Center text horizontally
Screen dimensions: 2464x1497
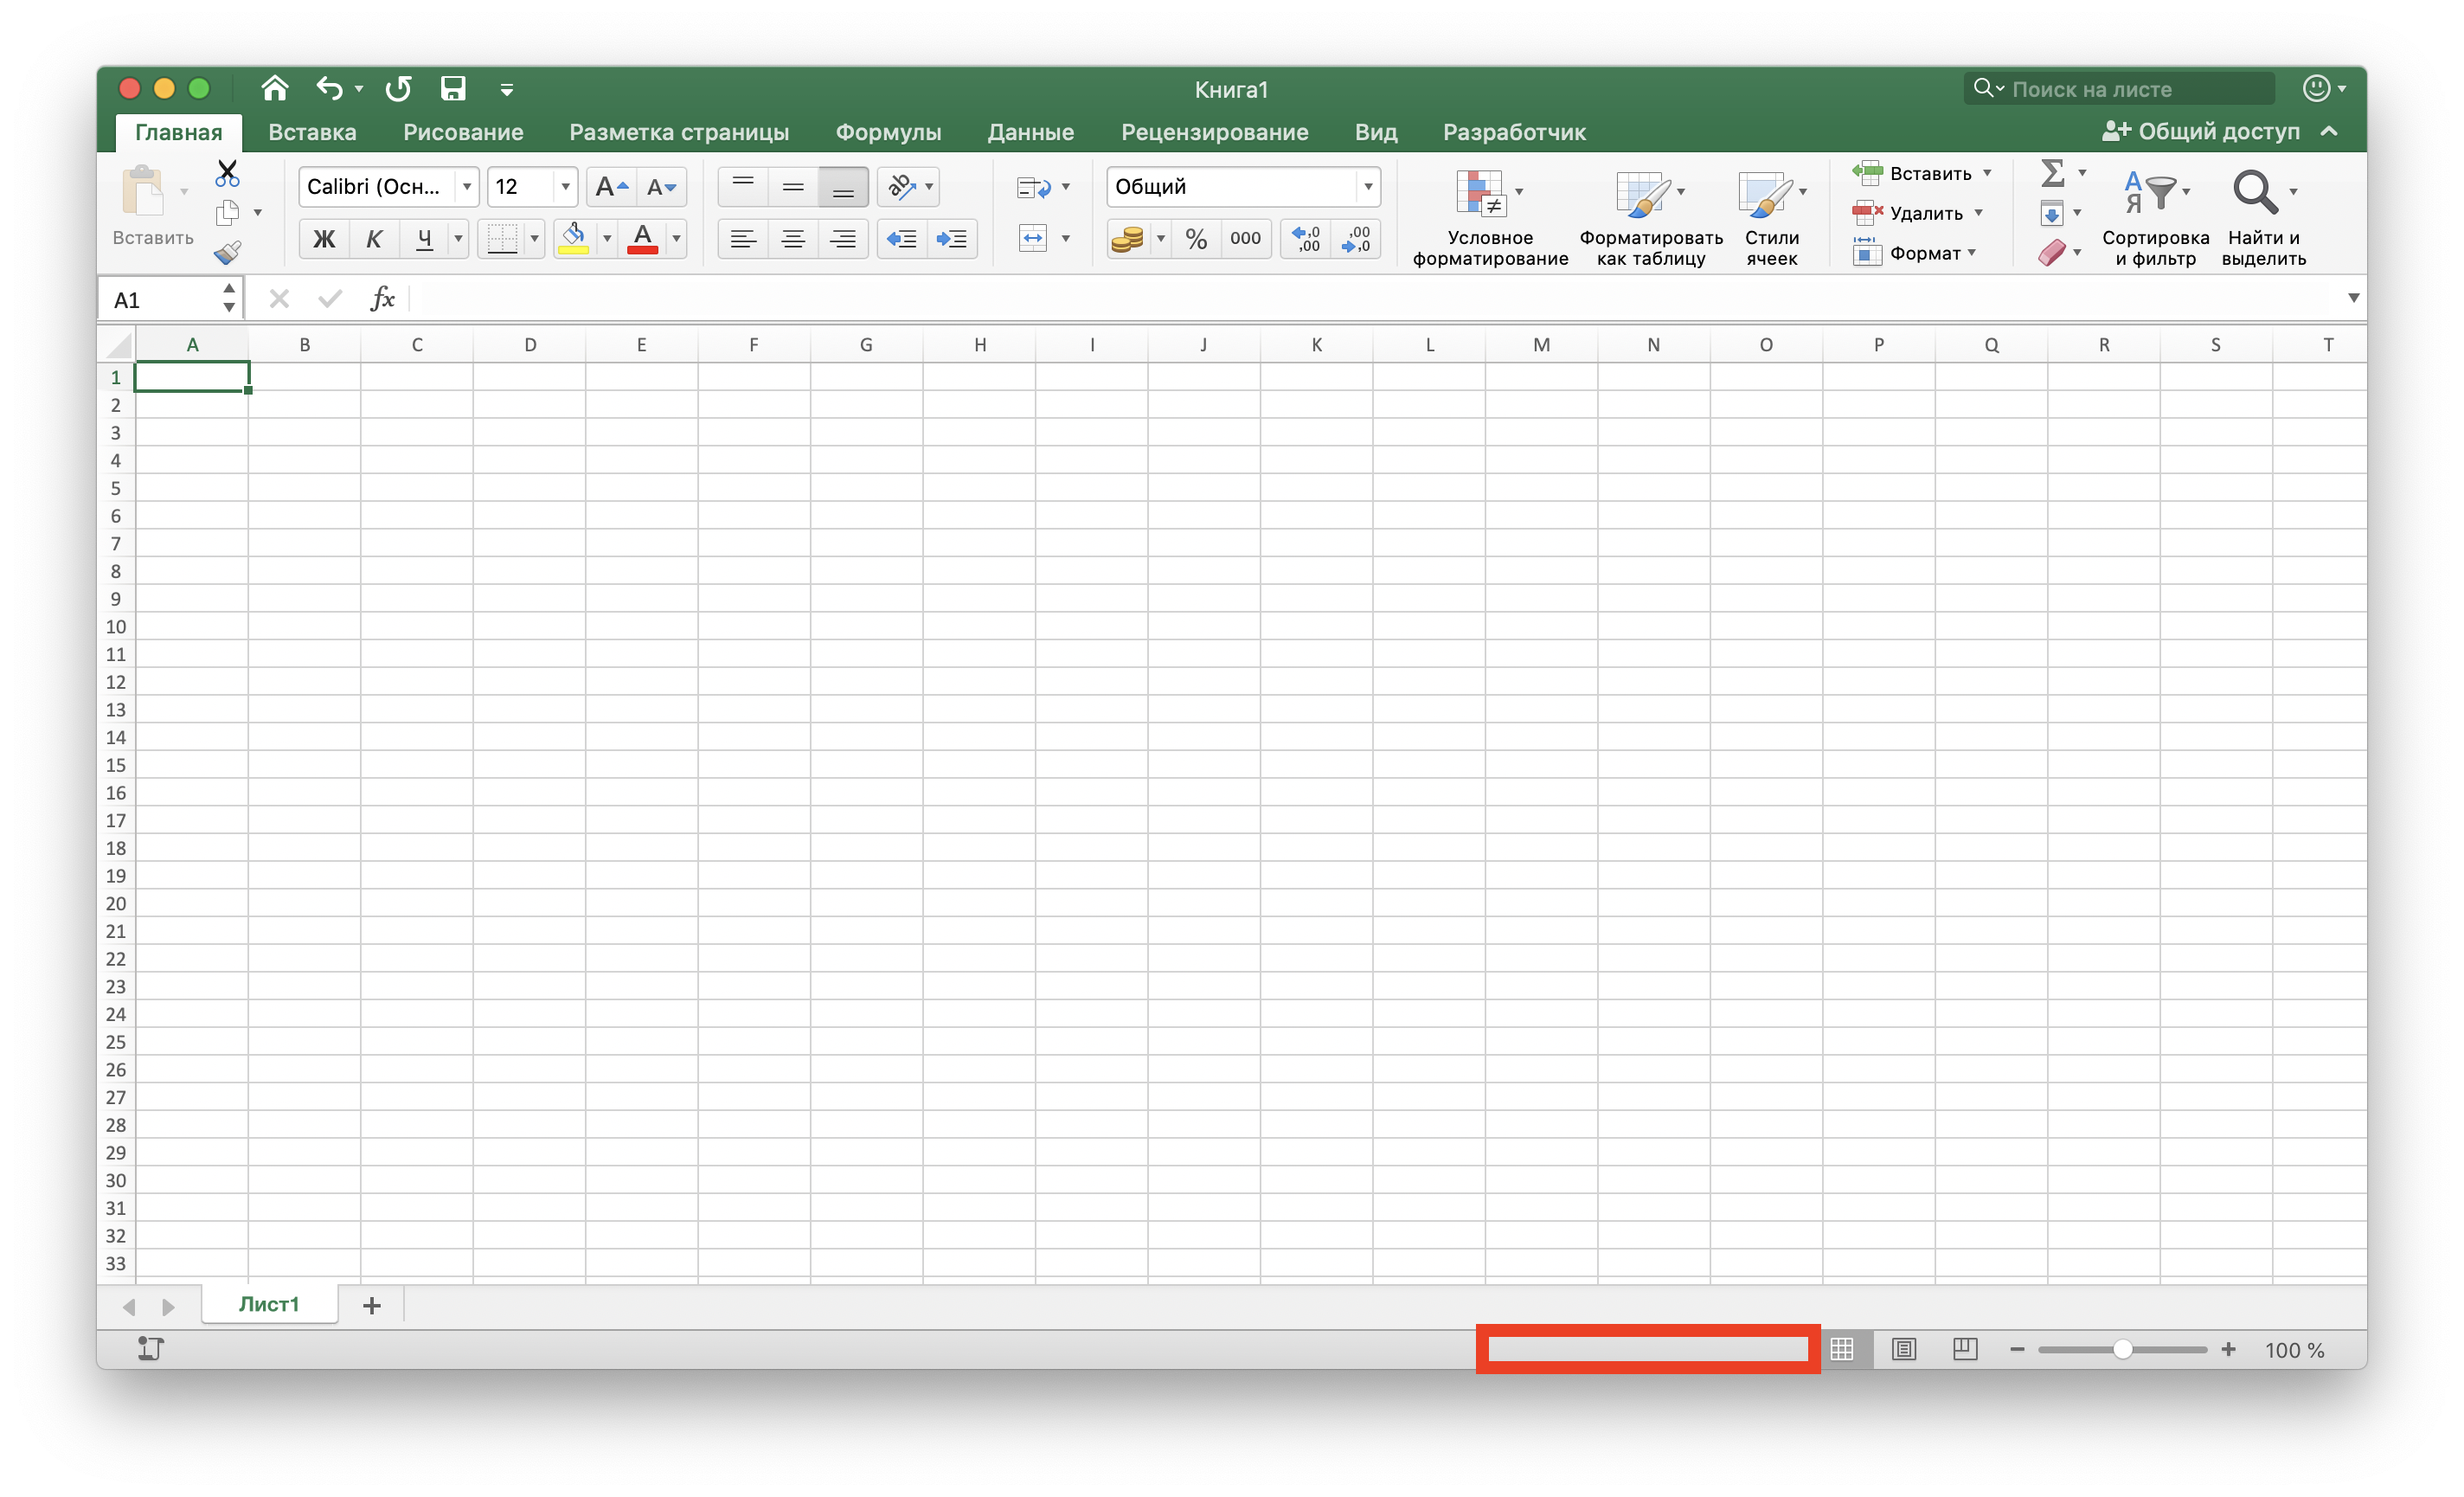(x=793, y=239)
